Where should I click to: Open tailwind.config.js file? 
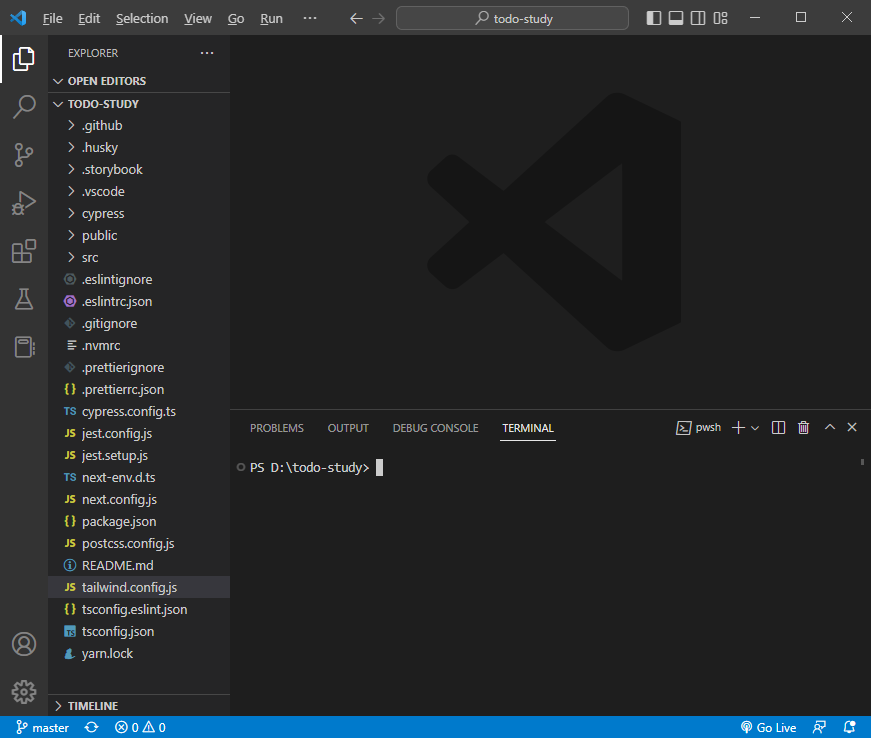click(139, 588)
